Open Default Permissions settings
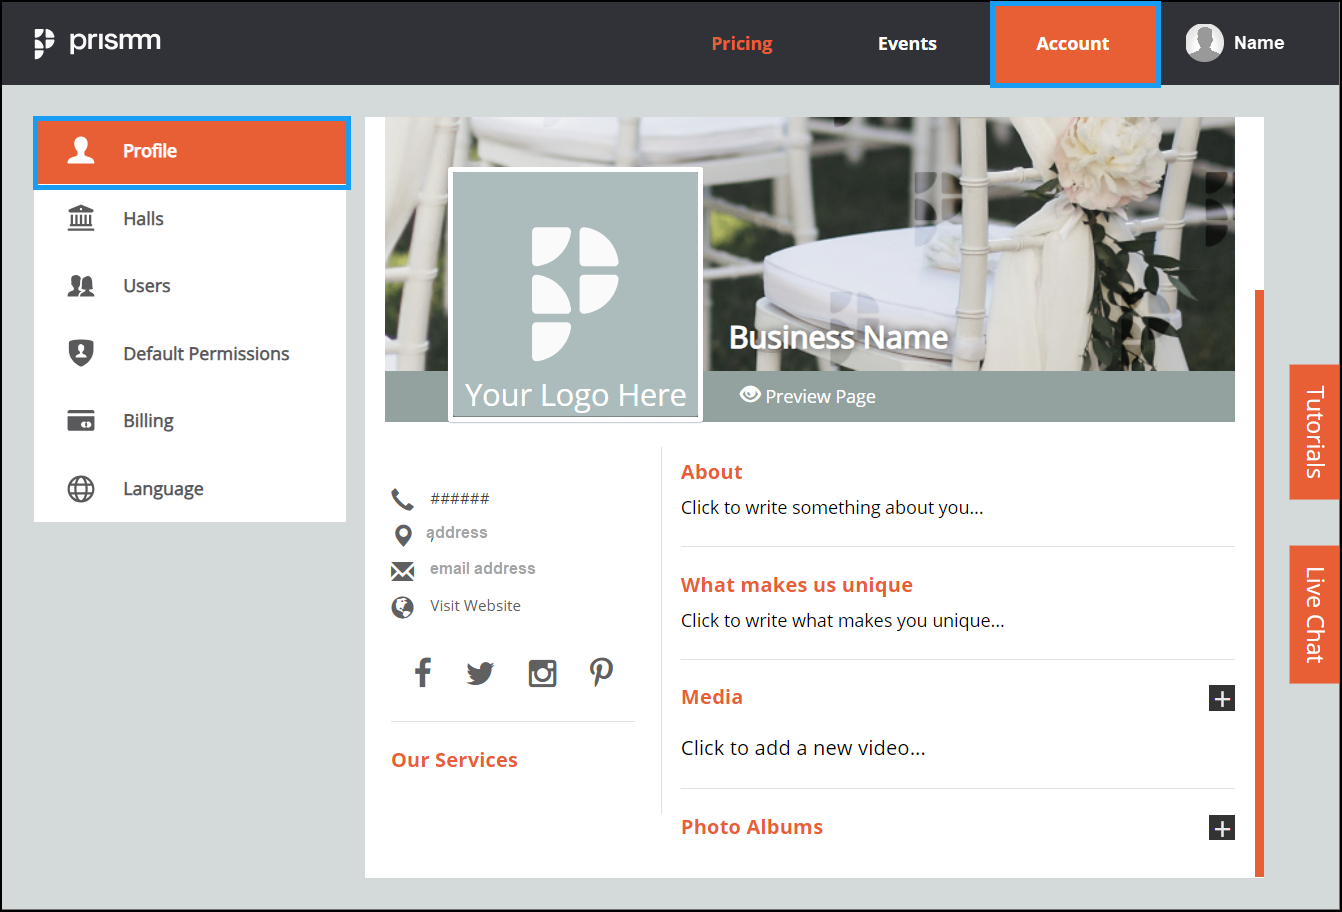This screenshot has width=1342, height=912. 190,354
